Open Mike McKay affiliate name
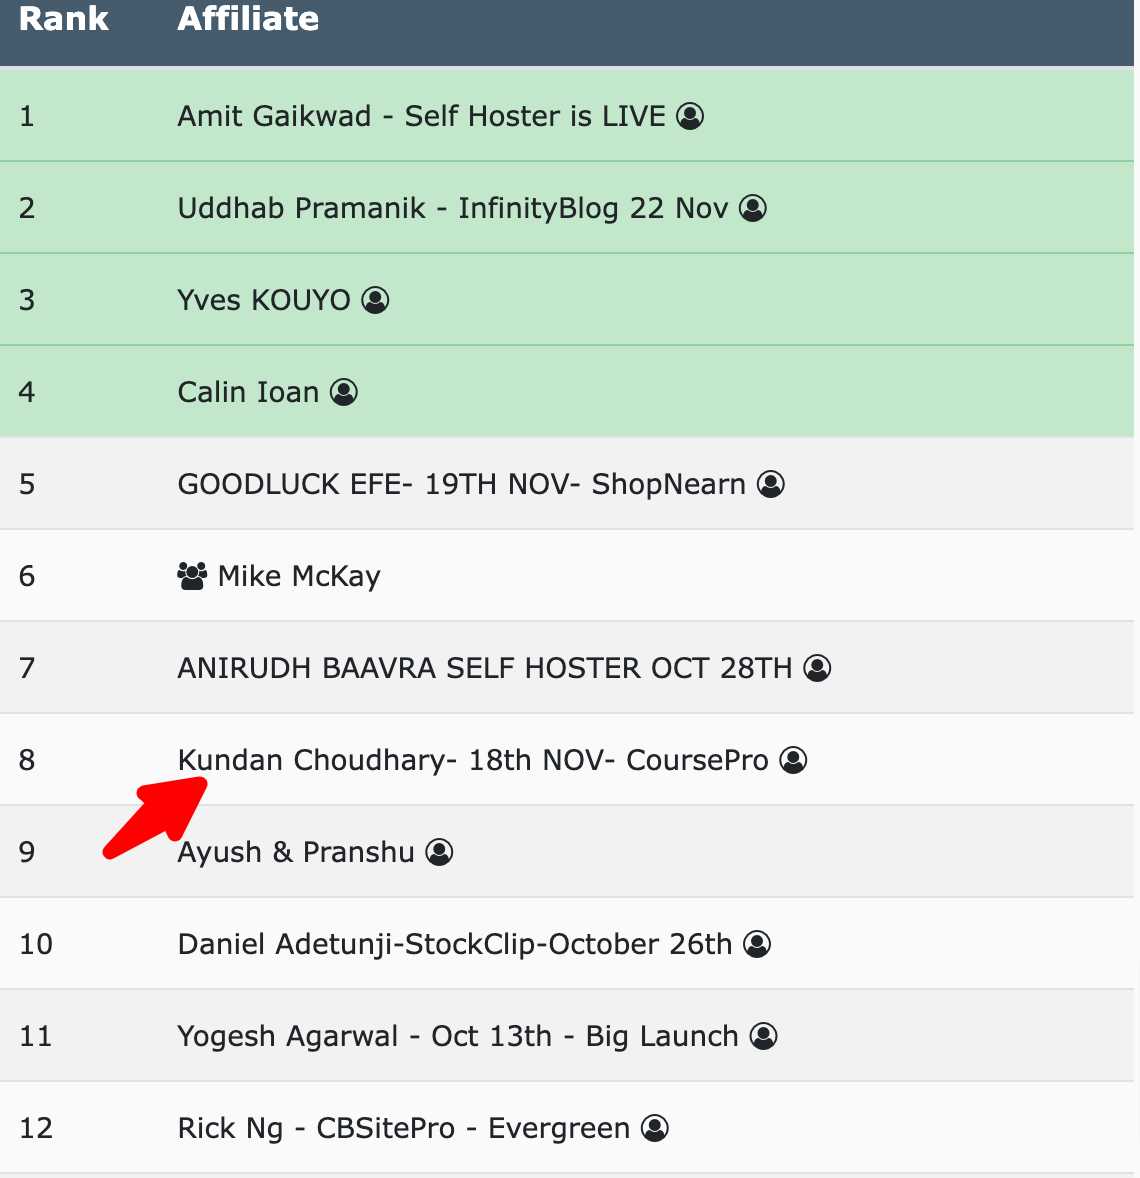1140x1178 pixels. [299, 576]
